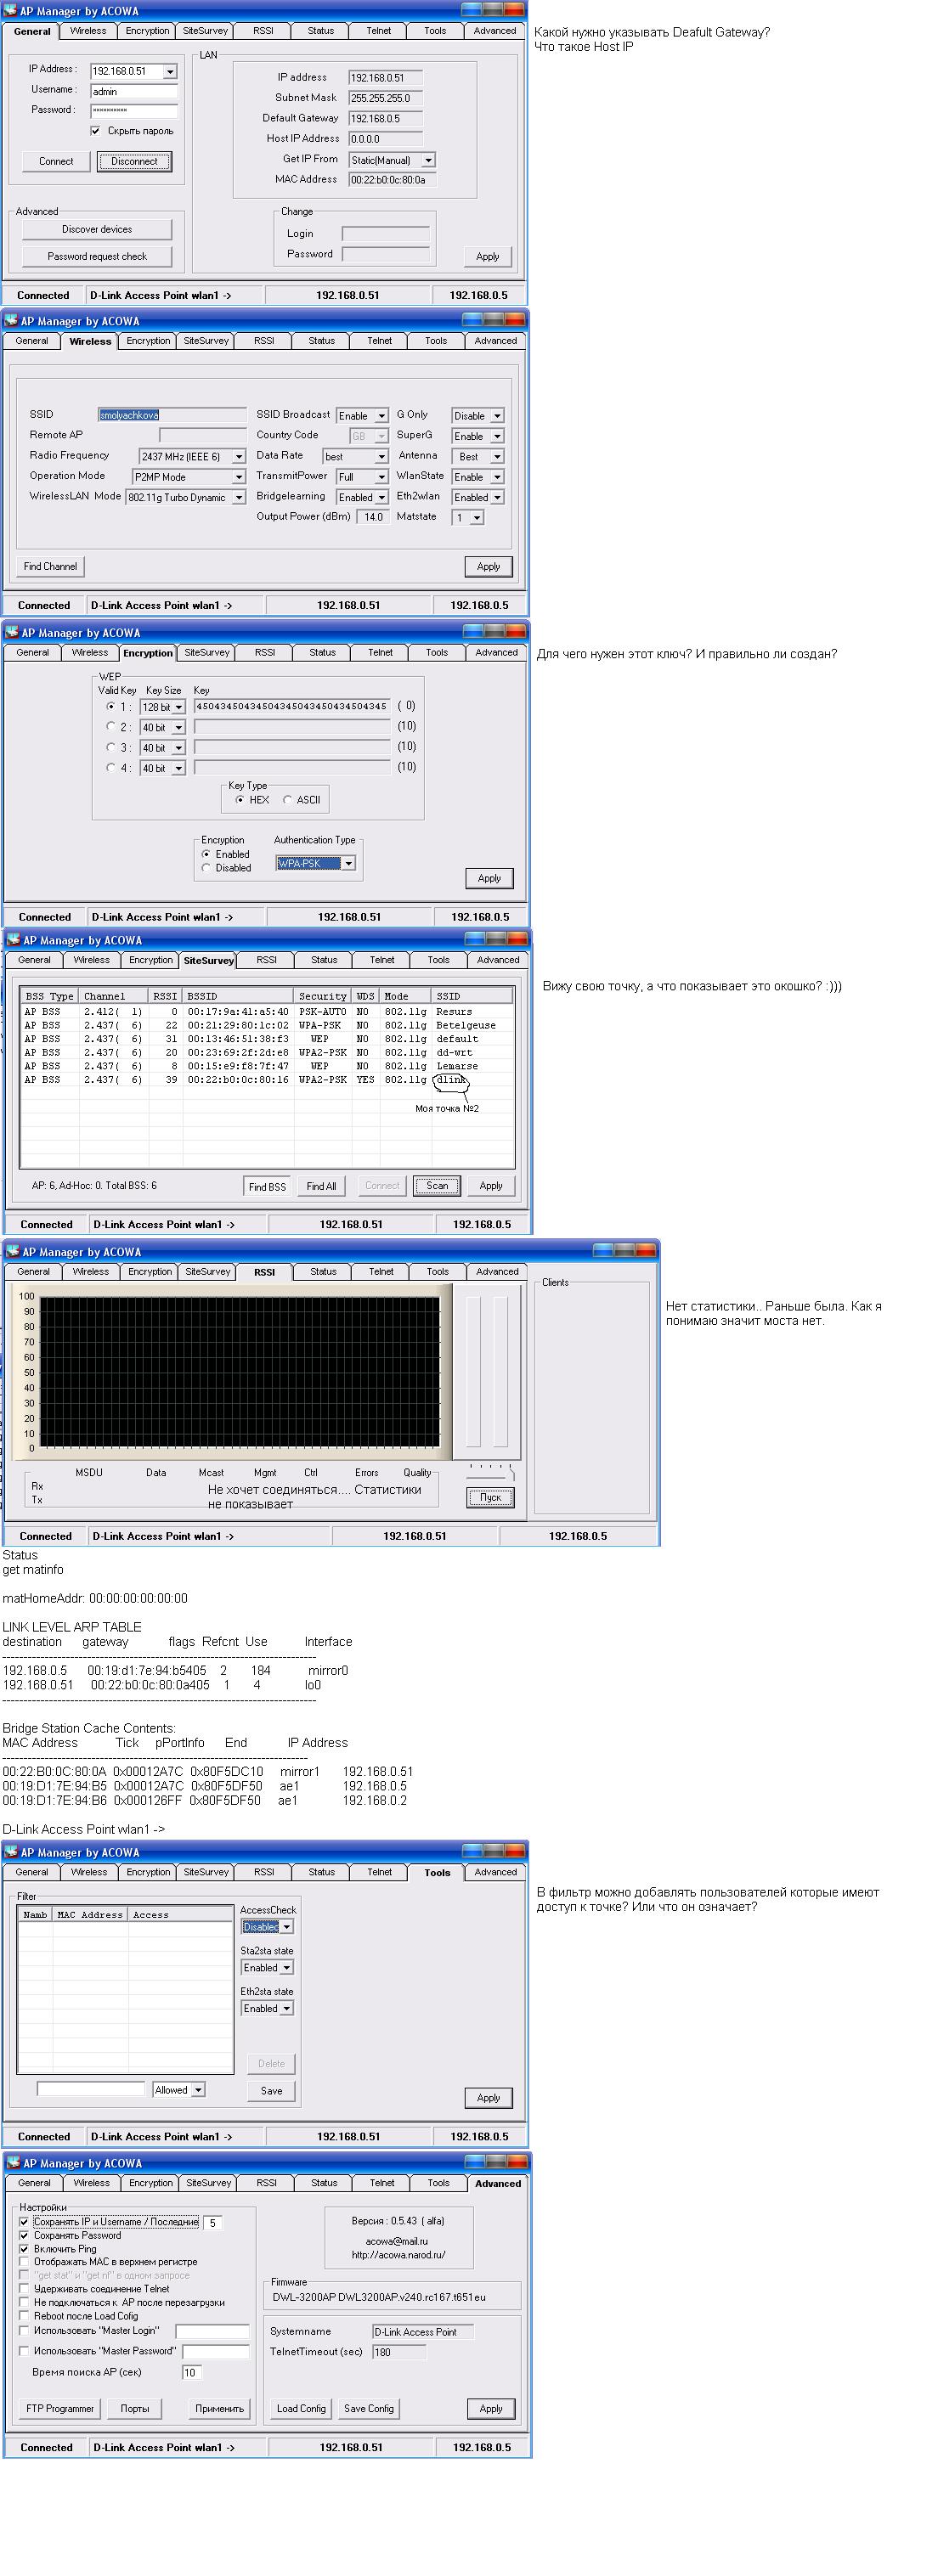Screen dimensions: 938x2576
Task: Select the ASCII key type radio
Action: coord(288,799)
